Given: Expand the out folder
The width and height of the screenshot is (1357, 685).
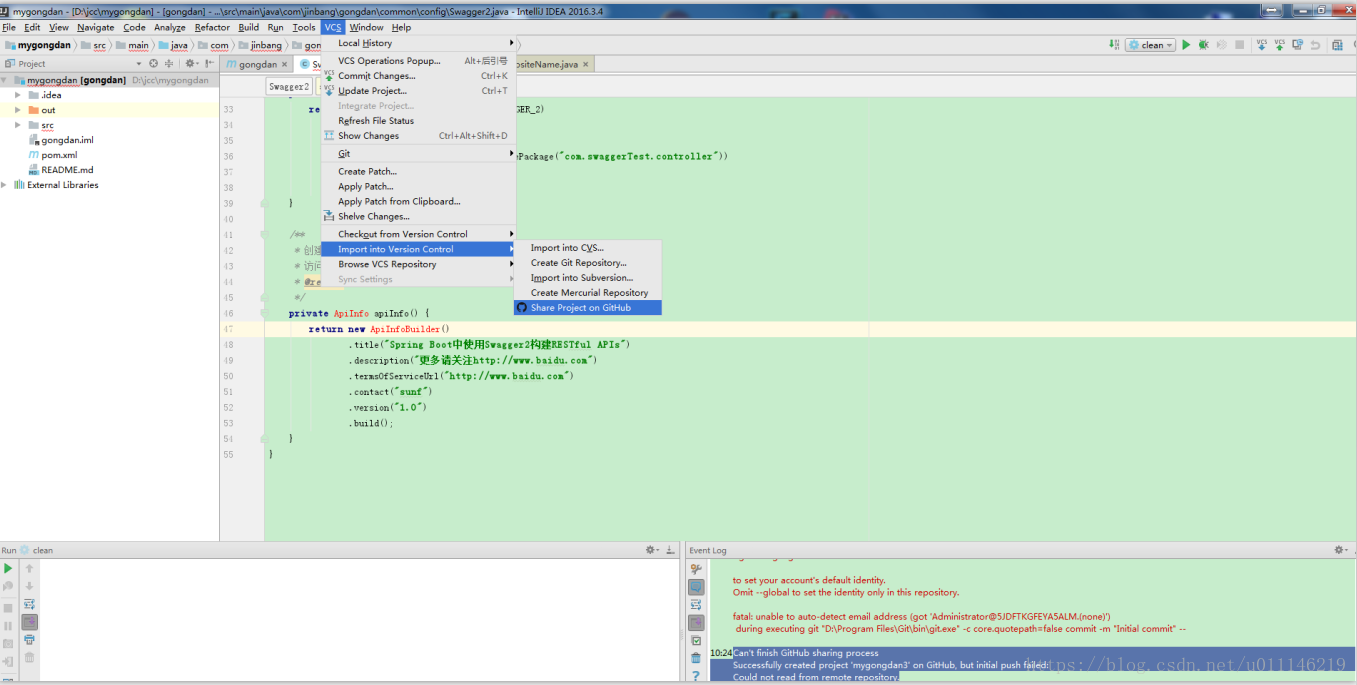Looking at the screenshot, I should (18, 110).
